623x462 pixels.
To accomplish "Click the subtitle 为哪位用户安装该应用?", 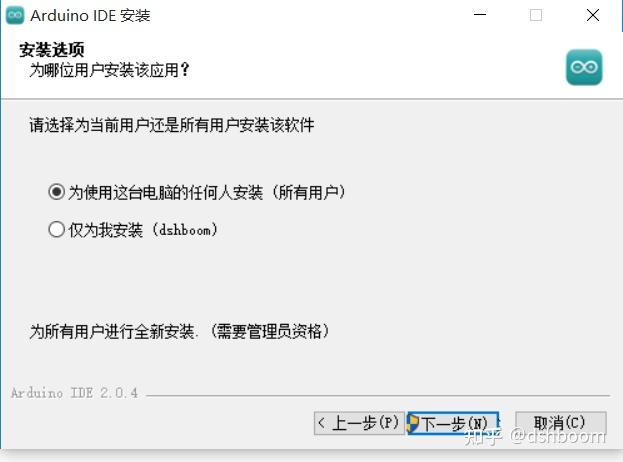I will (x=110, y=70).
